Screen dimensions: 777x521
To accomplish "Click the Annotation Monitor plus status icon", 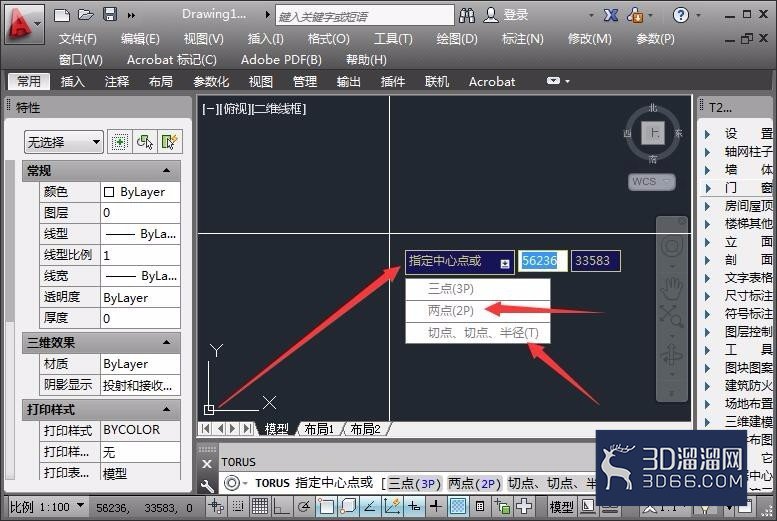I will [524, 507].
